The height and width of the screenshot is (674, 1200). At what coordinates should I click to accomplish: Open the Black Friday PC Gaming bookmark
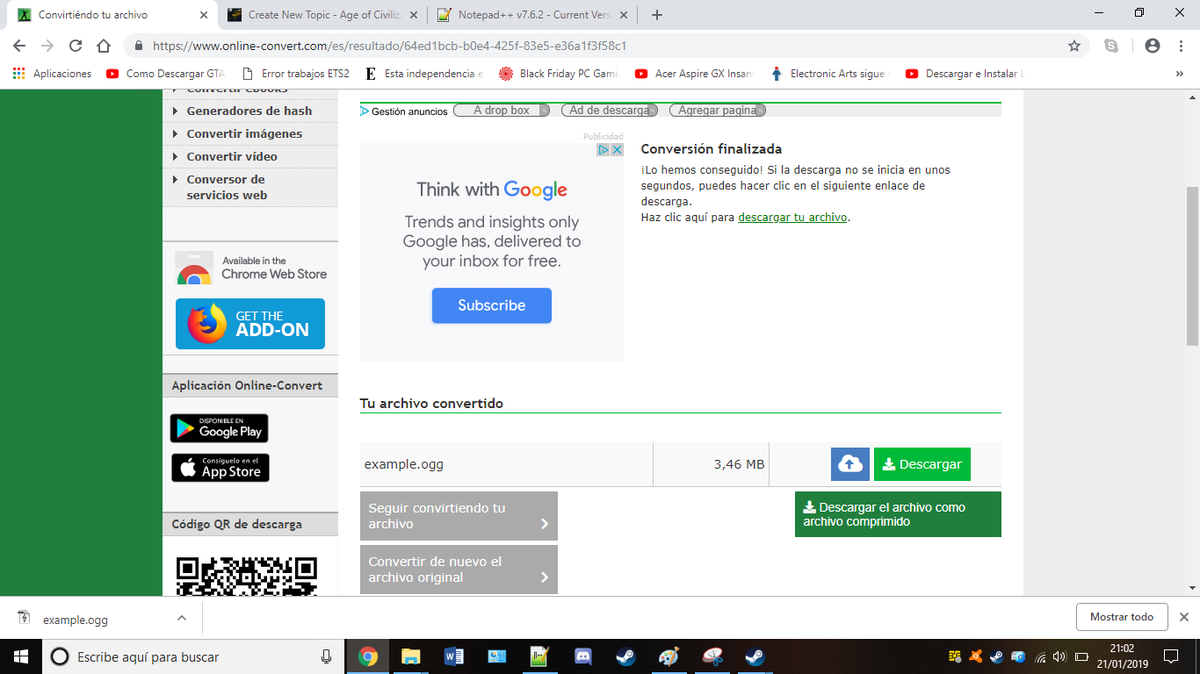558,73
